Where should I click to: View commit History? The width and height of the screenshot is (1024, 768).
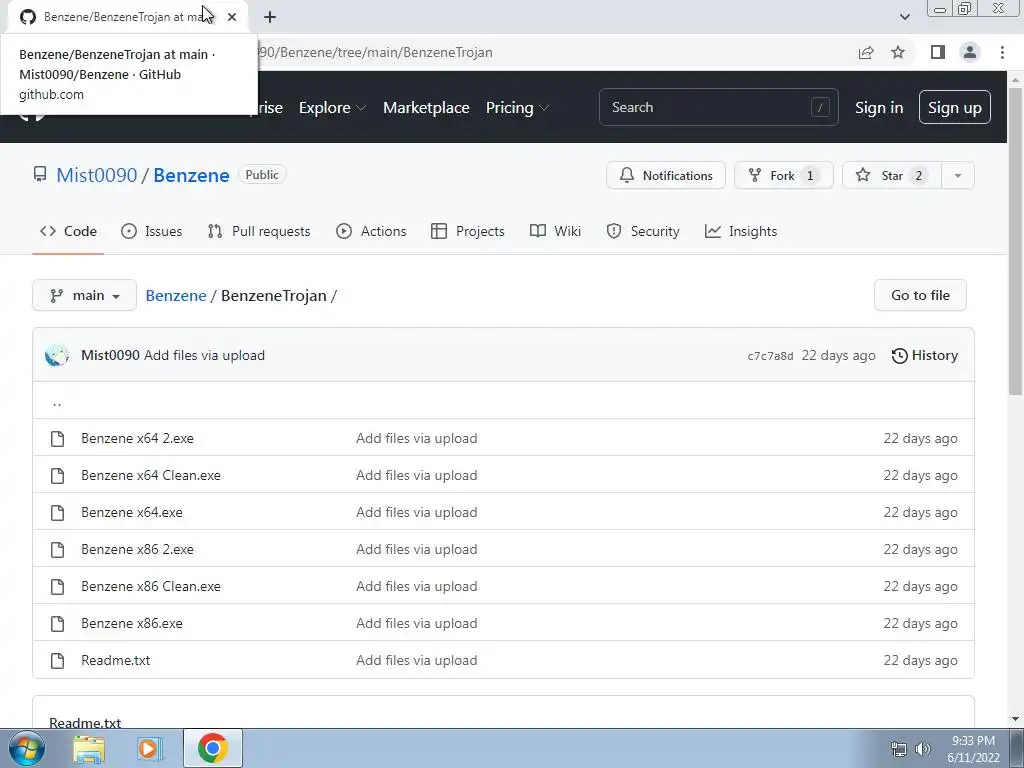tap(925, 355)
